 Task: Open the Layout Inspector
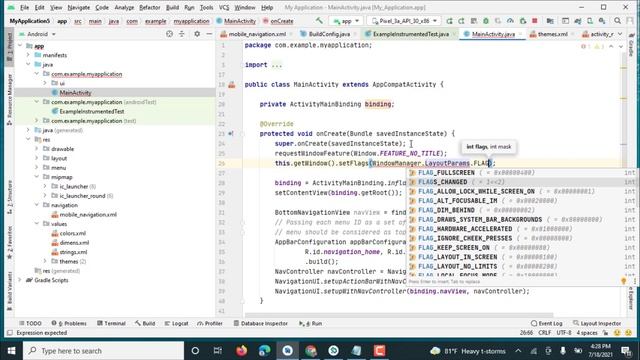coord(597,323)
